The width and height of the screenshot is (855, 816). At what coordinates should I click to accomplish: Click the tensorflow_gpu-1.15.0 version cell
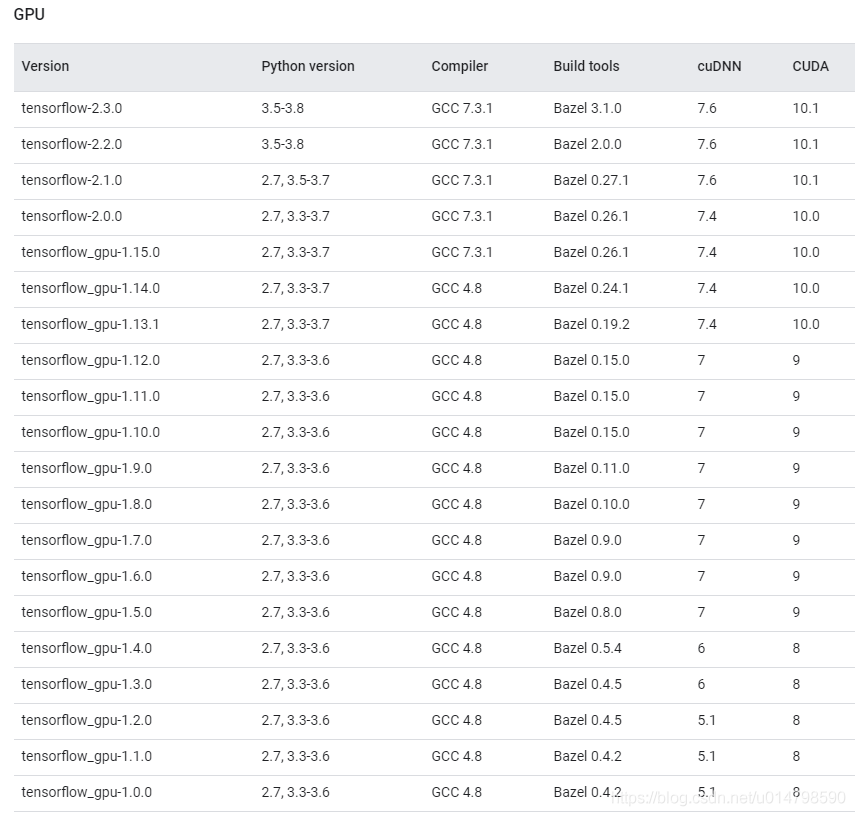coord(91,252)
